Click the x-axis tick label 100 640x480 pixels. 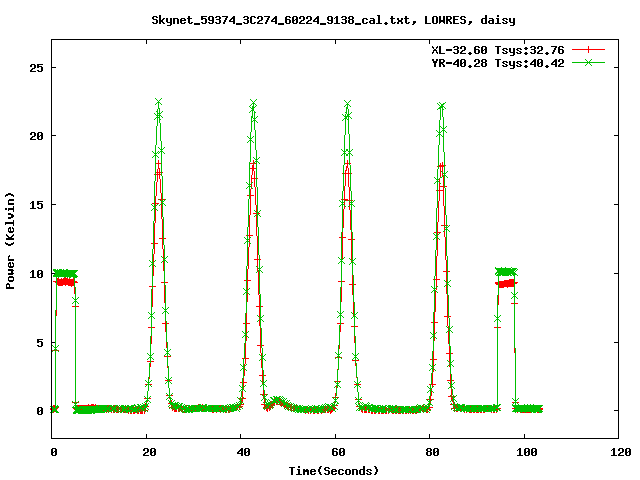(x=527, y=452)
